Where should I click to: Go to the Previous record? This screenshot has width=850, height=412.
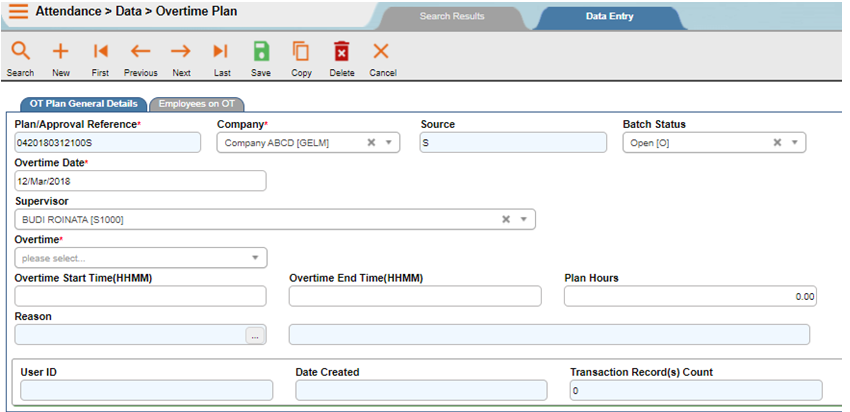tap(140, 52)
